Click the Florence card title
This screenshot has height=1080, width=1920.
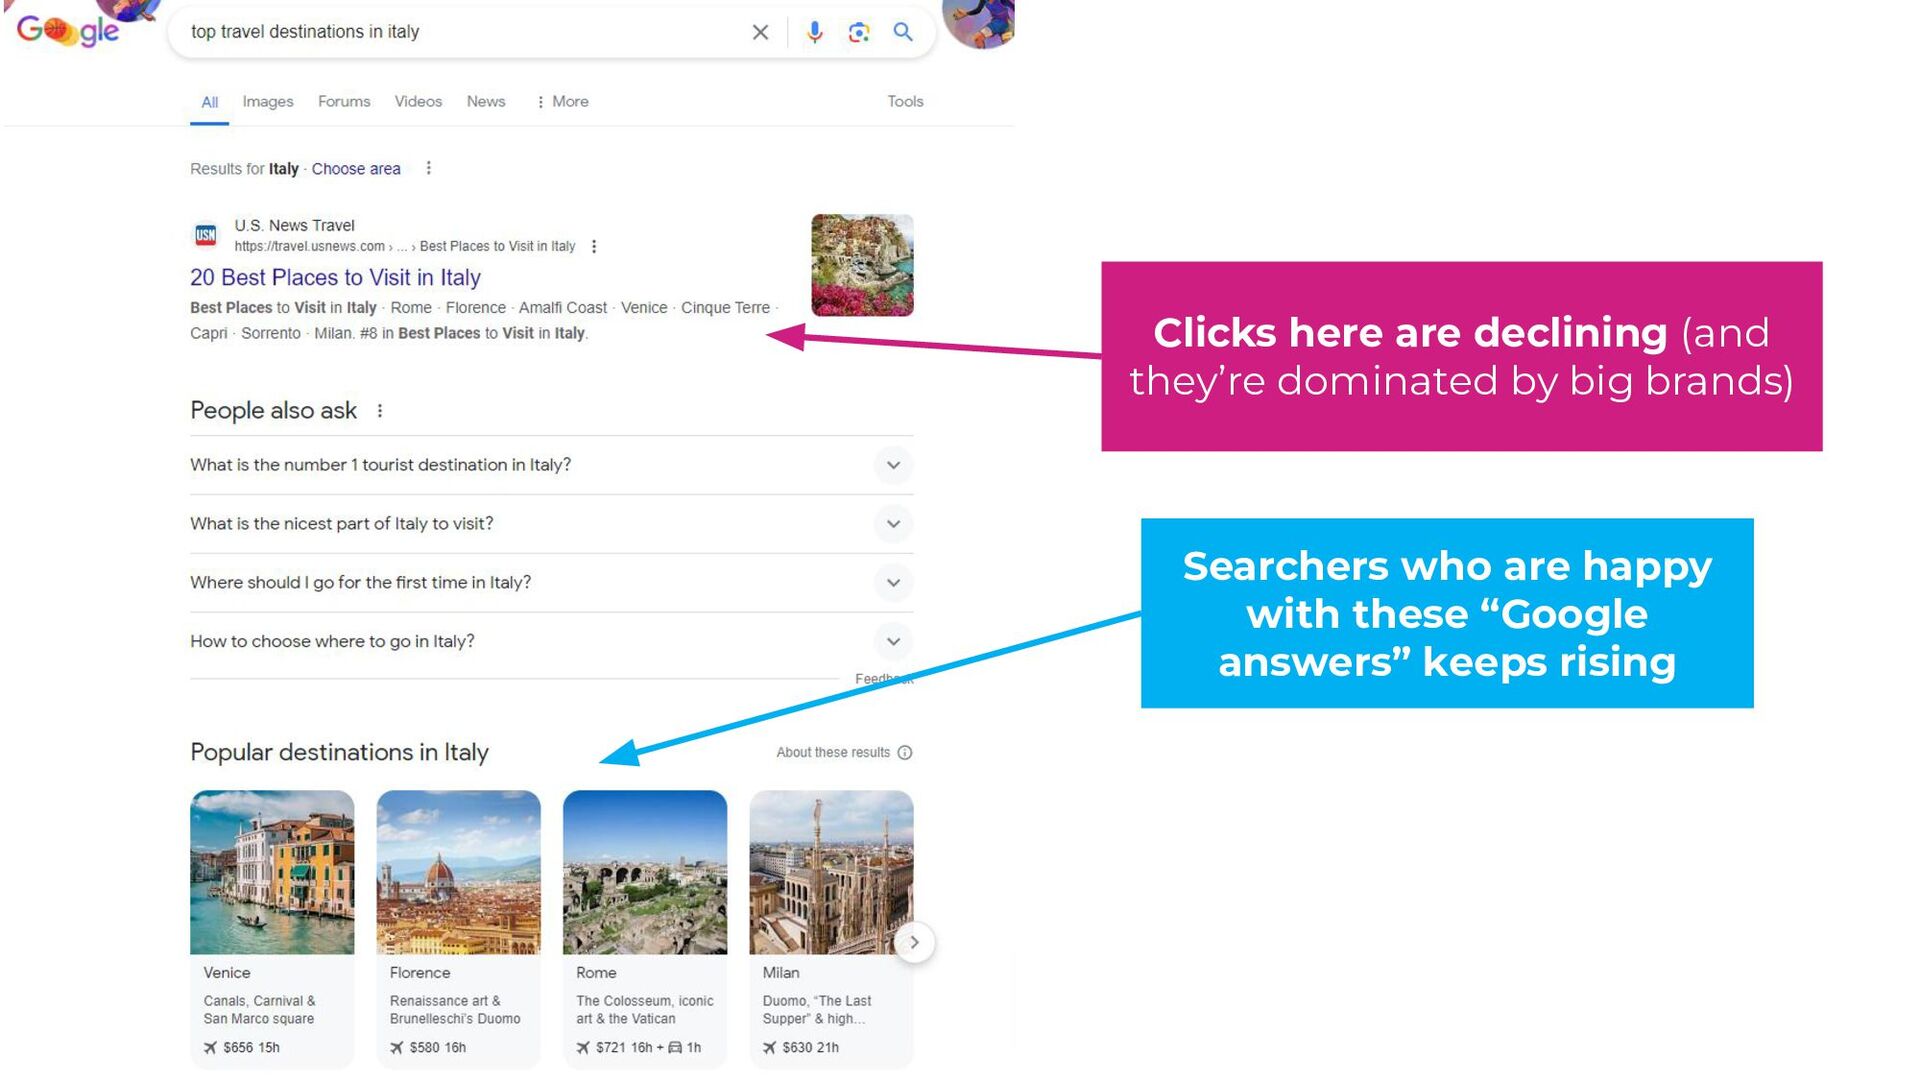[420, 973]
